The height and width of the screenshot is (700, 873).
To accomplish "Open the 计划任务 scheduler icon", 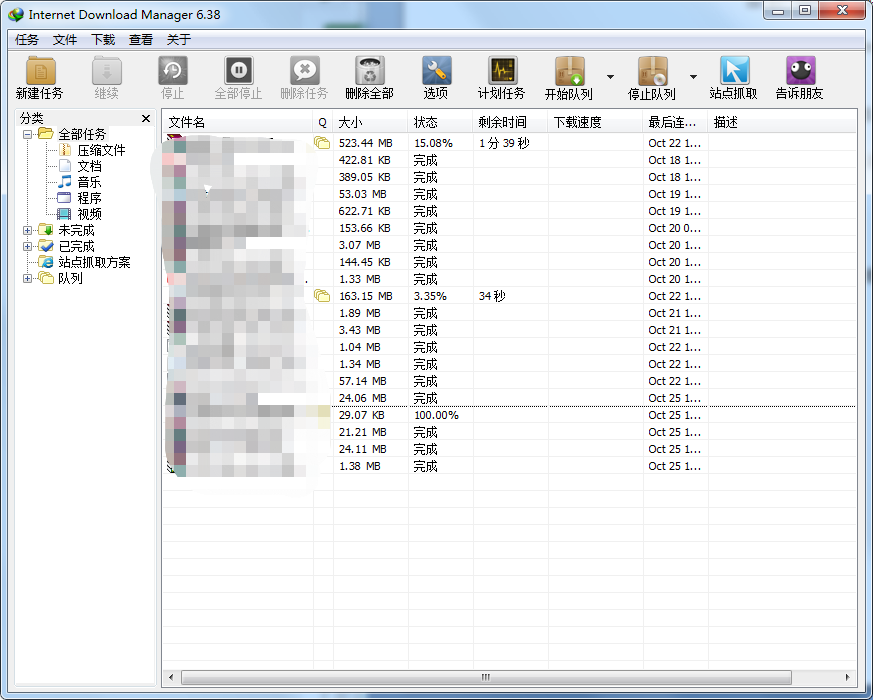I will (x=502, y=71).
